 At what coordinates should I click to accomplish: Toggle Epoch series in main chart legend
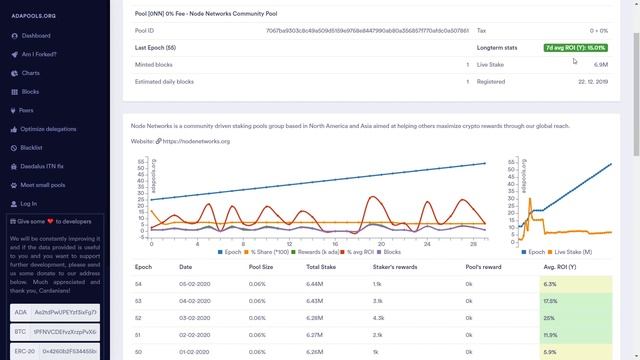coord(229,252)
